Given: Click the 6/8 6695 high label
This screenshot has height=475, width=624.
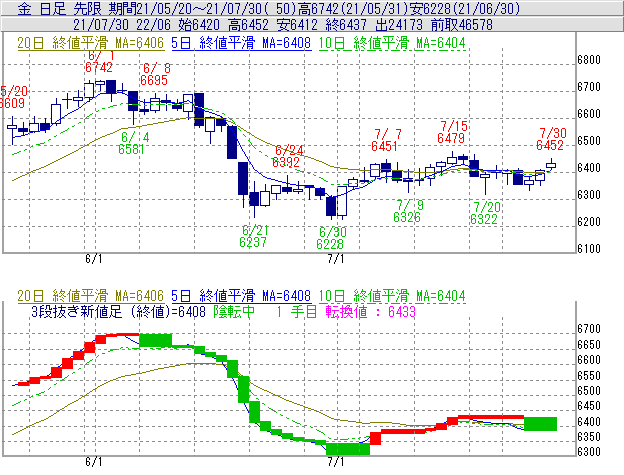Looking at the screenshot, I should [154, 74].
